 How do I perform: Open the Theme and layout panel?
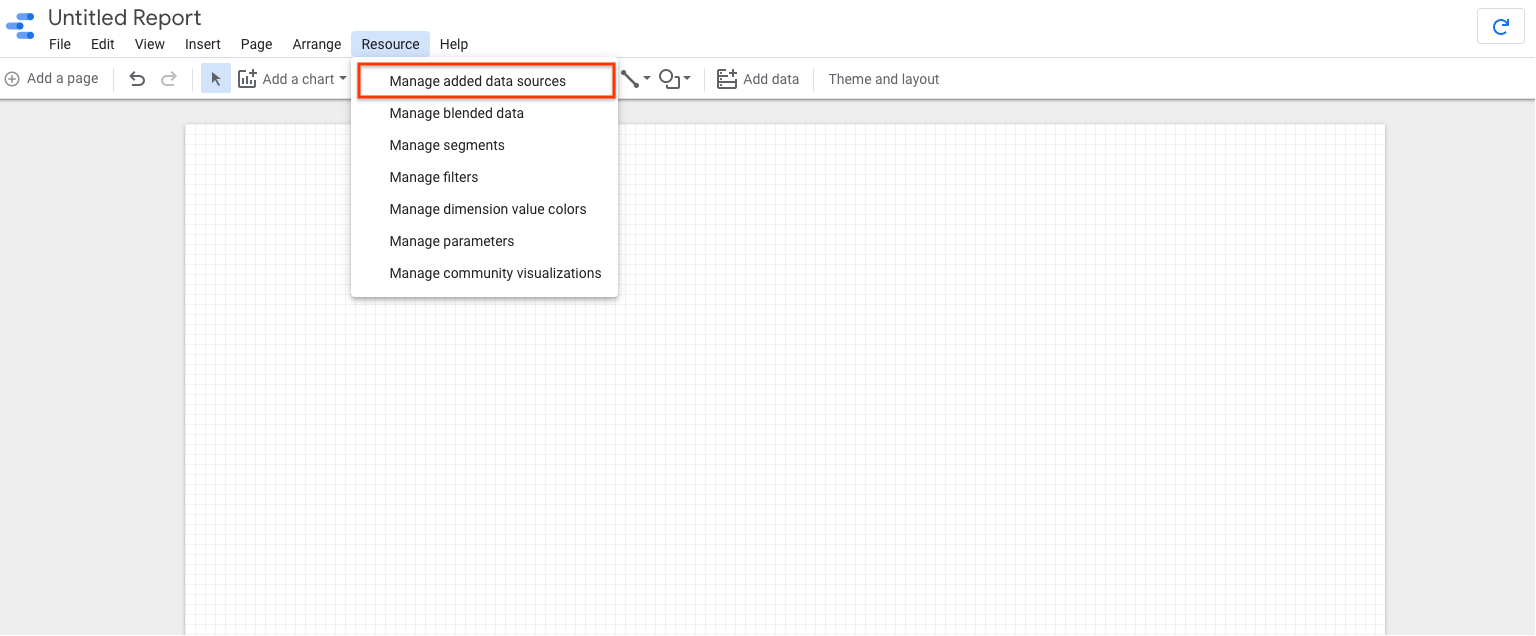(x=884, y=79)
